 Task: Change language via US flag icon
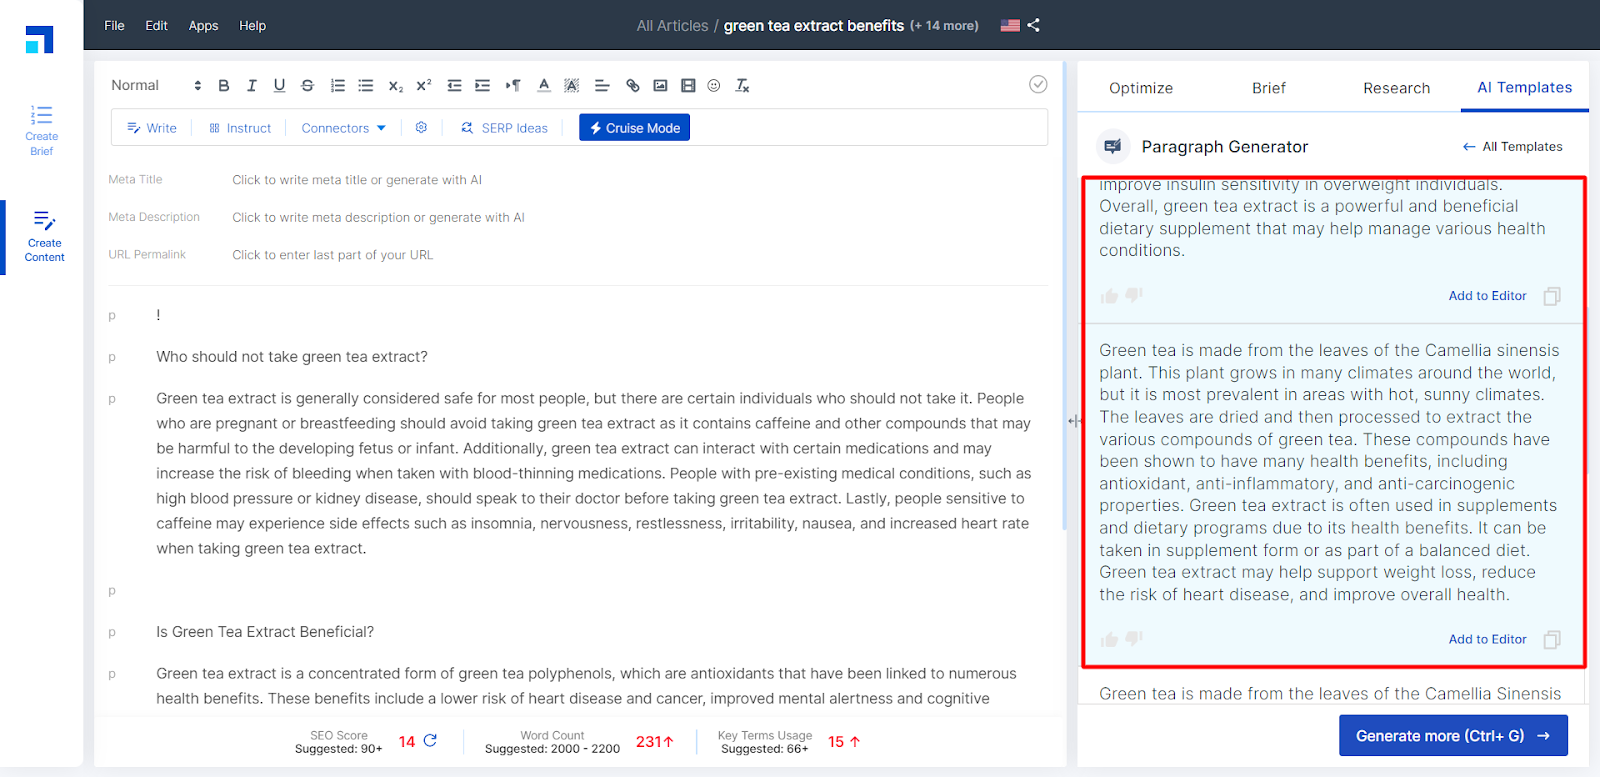(1010, 25)
